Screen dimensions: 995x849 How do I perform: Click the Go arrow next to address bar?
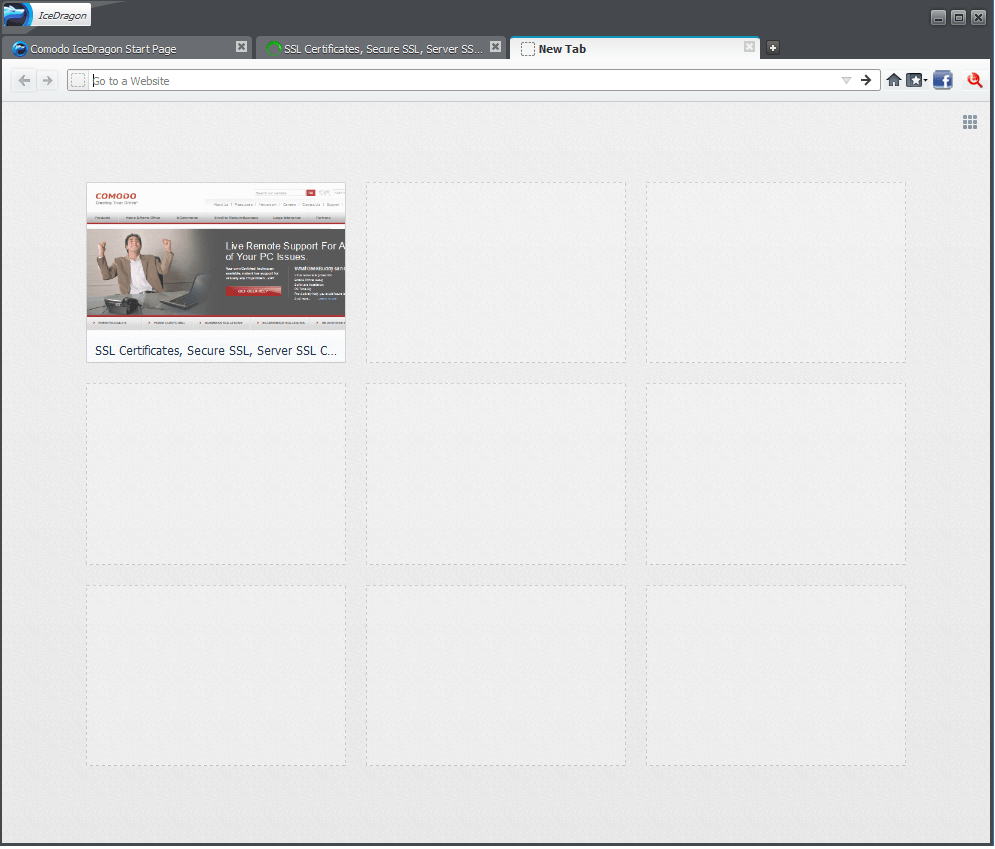coord(865,79)
